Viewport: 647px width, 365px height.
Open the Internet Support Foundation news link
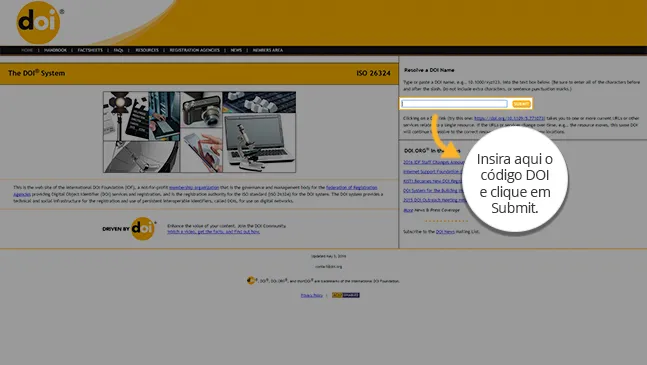click(432, 172)
